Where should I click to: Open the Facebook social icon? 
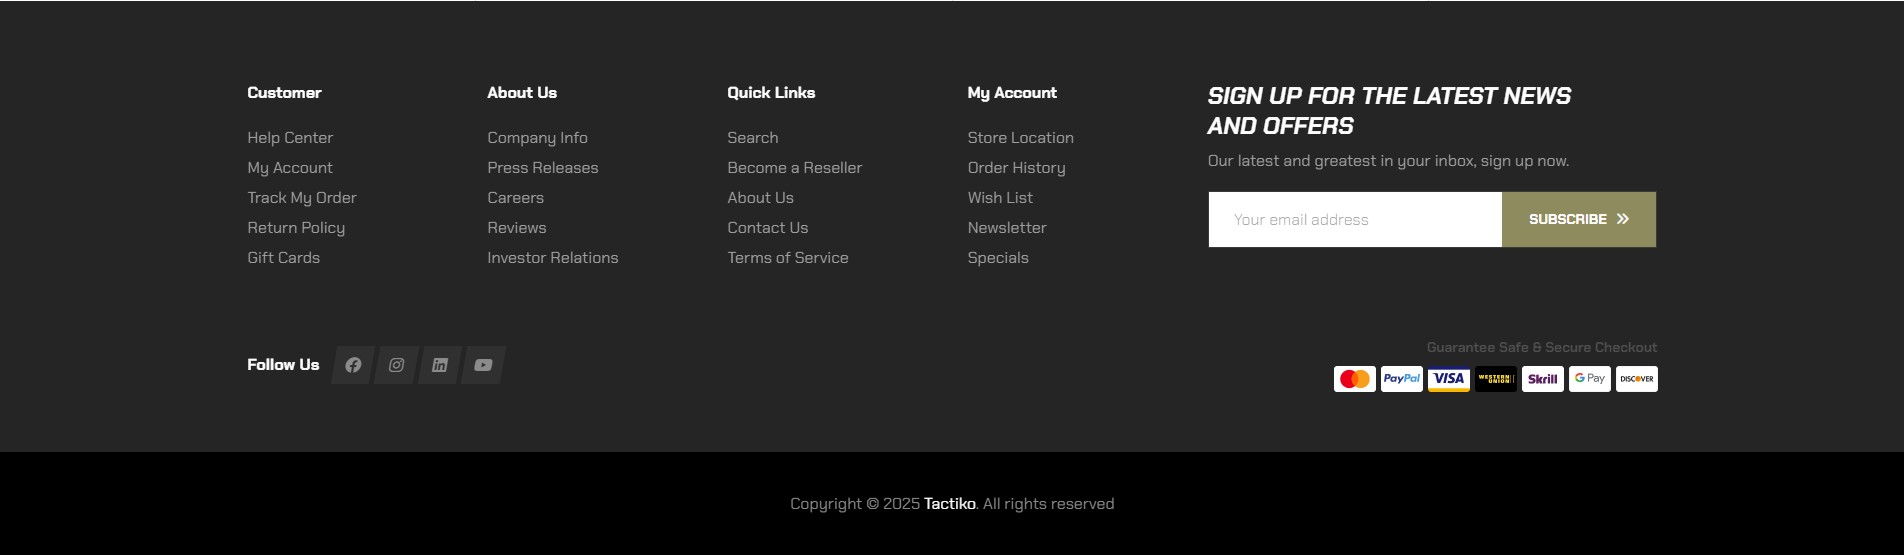point(353,365)
